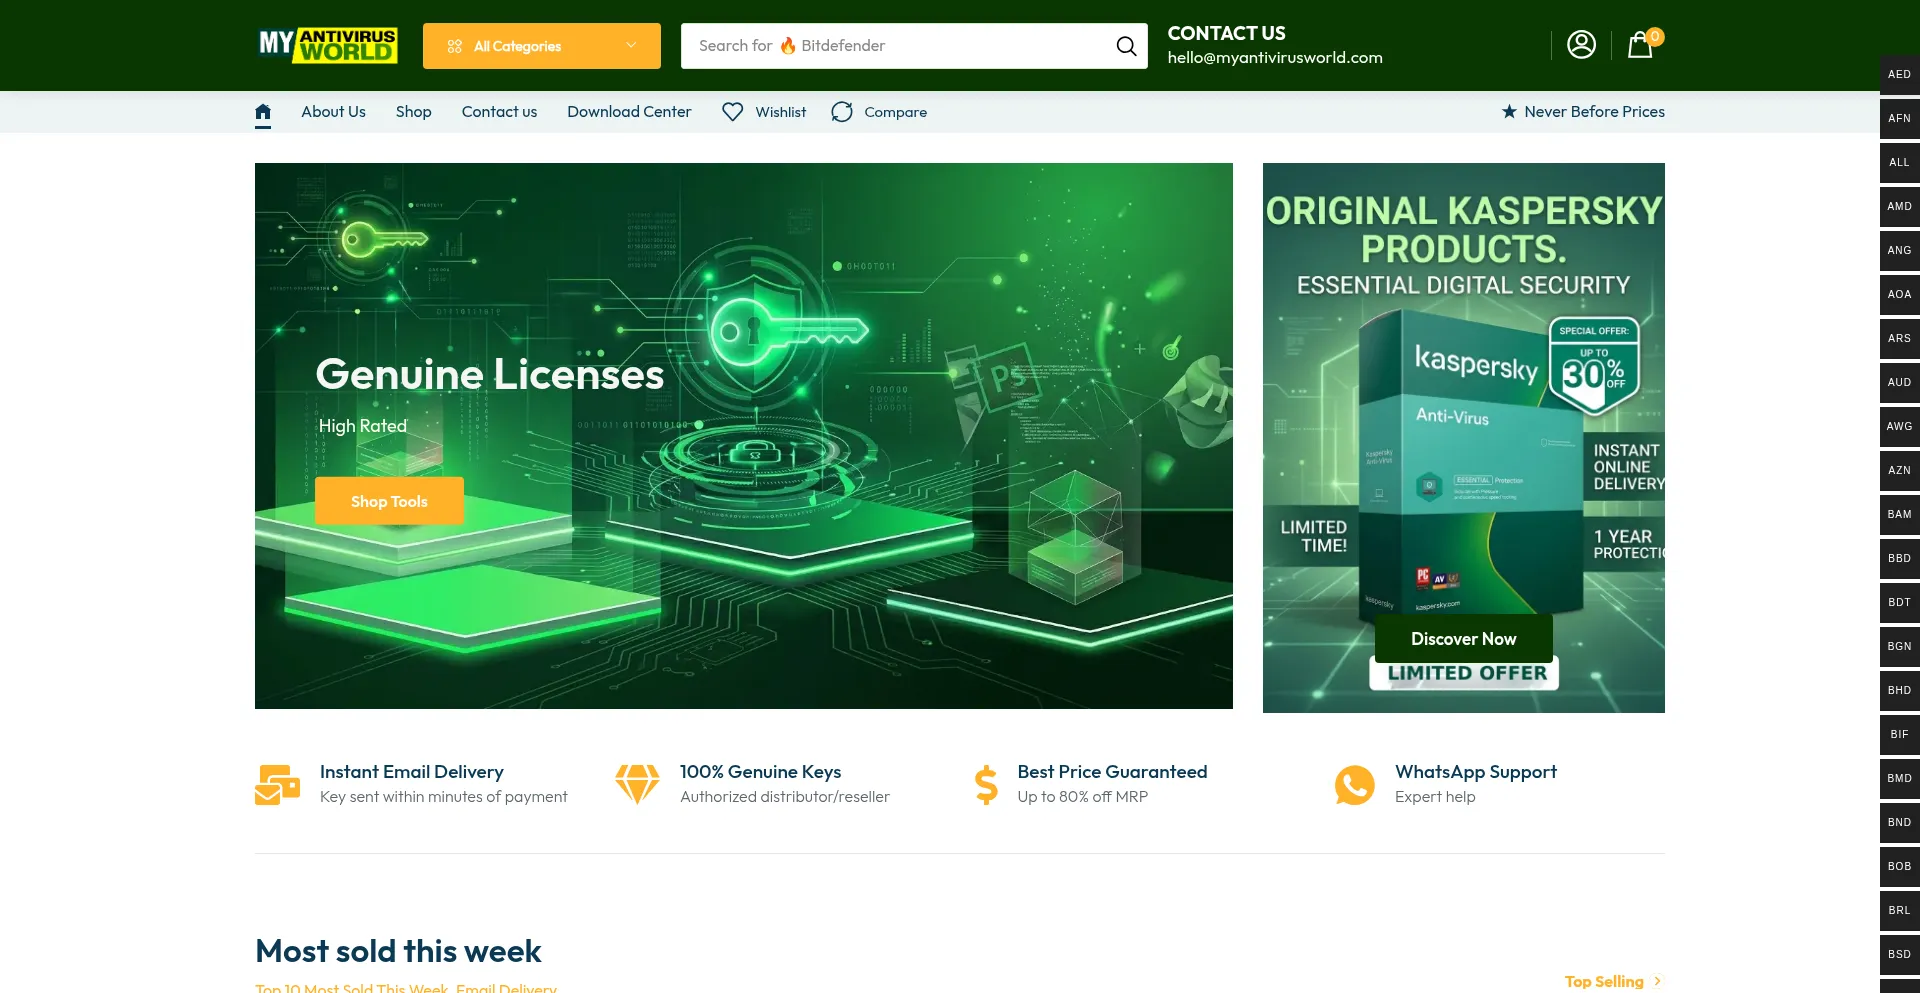
Task: Click the 100% Genuine Keys diamond icon
Action: [637, 785]
